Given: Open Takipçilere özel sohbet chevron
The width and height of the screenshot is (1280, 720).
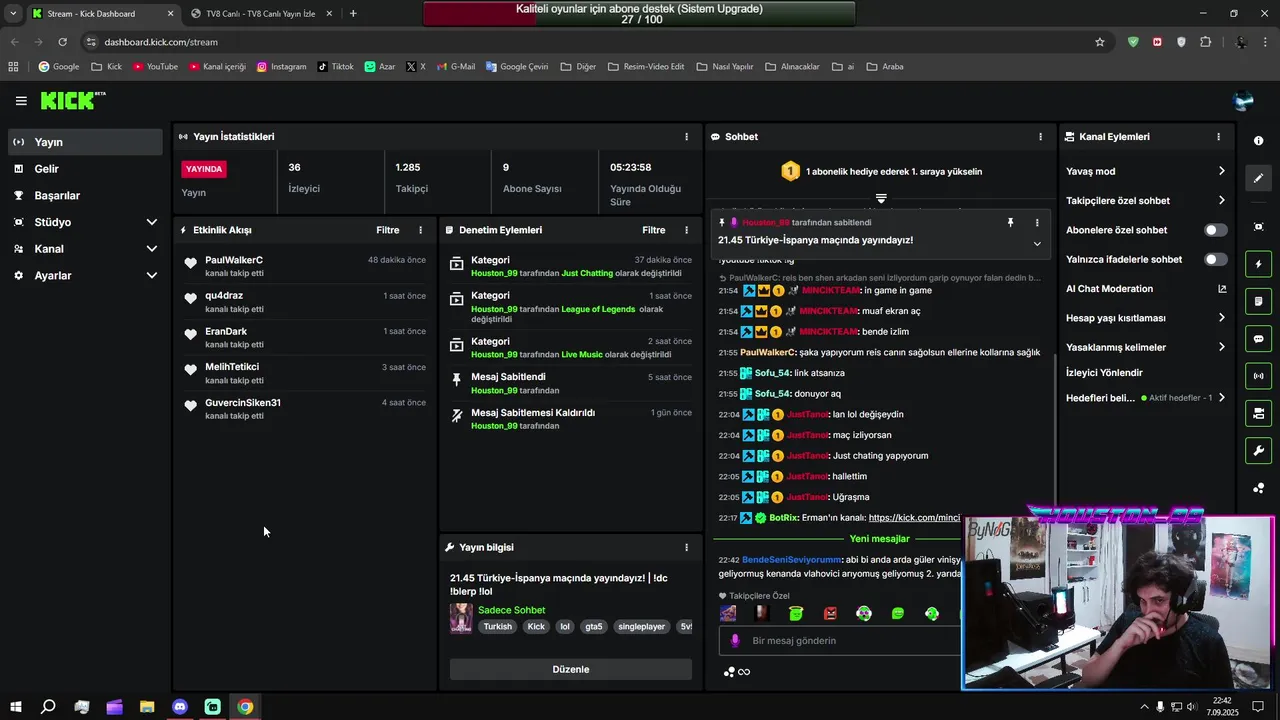Looking at the screenshot, I should [x=1221, y=200].
